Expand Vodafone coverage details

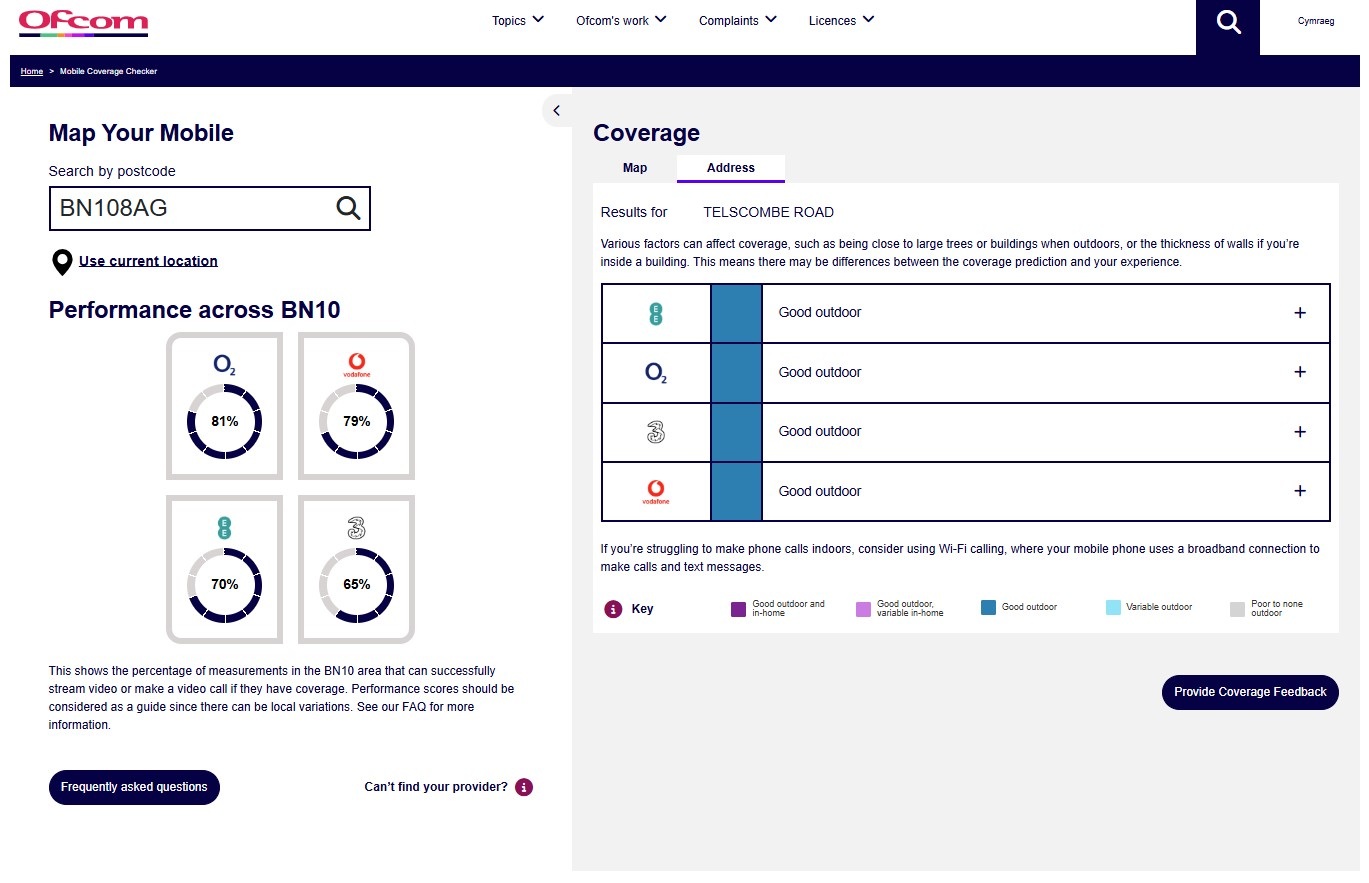(1299, 491)
